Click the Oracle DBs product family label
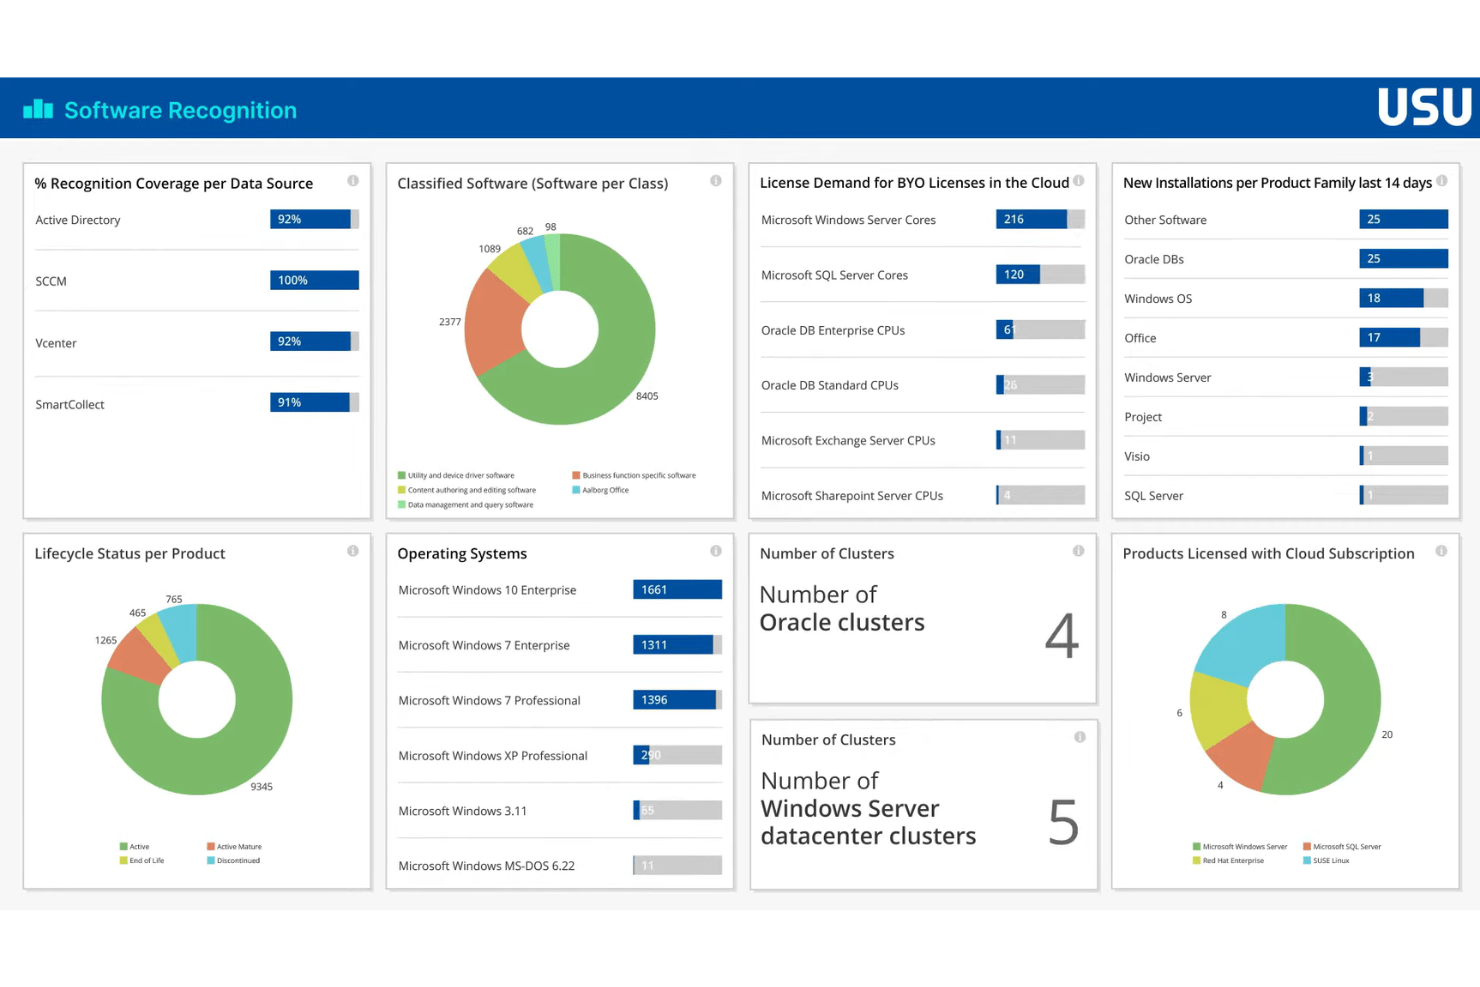The height and width of the screenshot is (987, 1480). pyautogui.click(x=1154, y=259)
